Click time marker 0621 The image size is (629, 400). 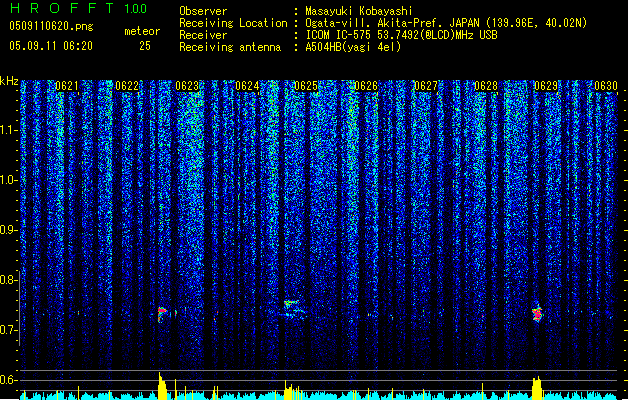[67, 86]
